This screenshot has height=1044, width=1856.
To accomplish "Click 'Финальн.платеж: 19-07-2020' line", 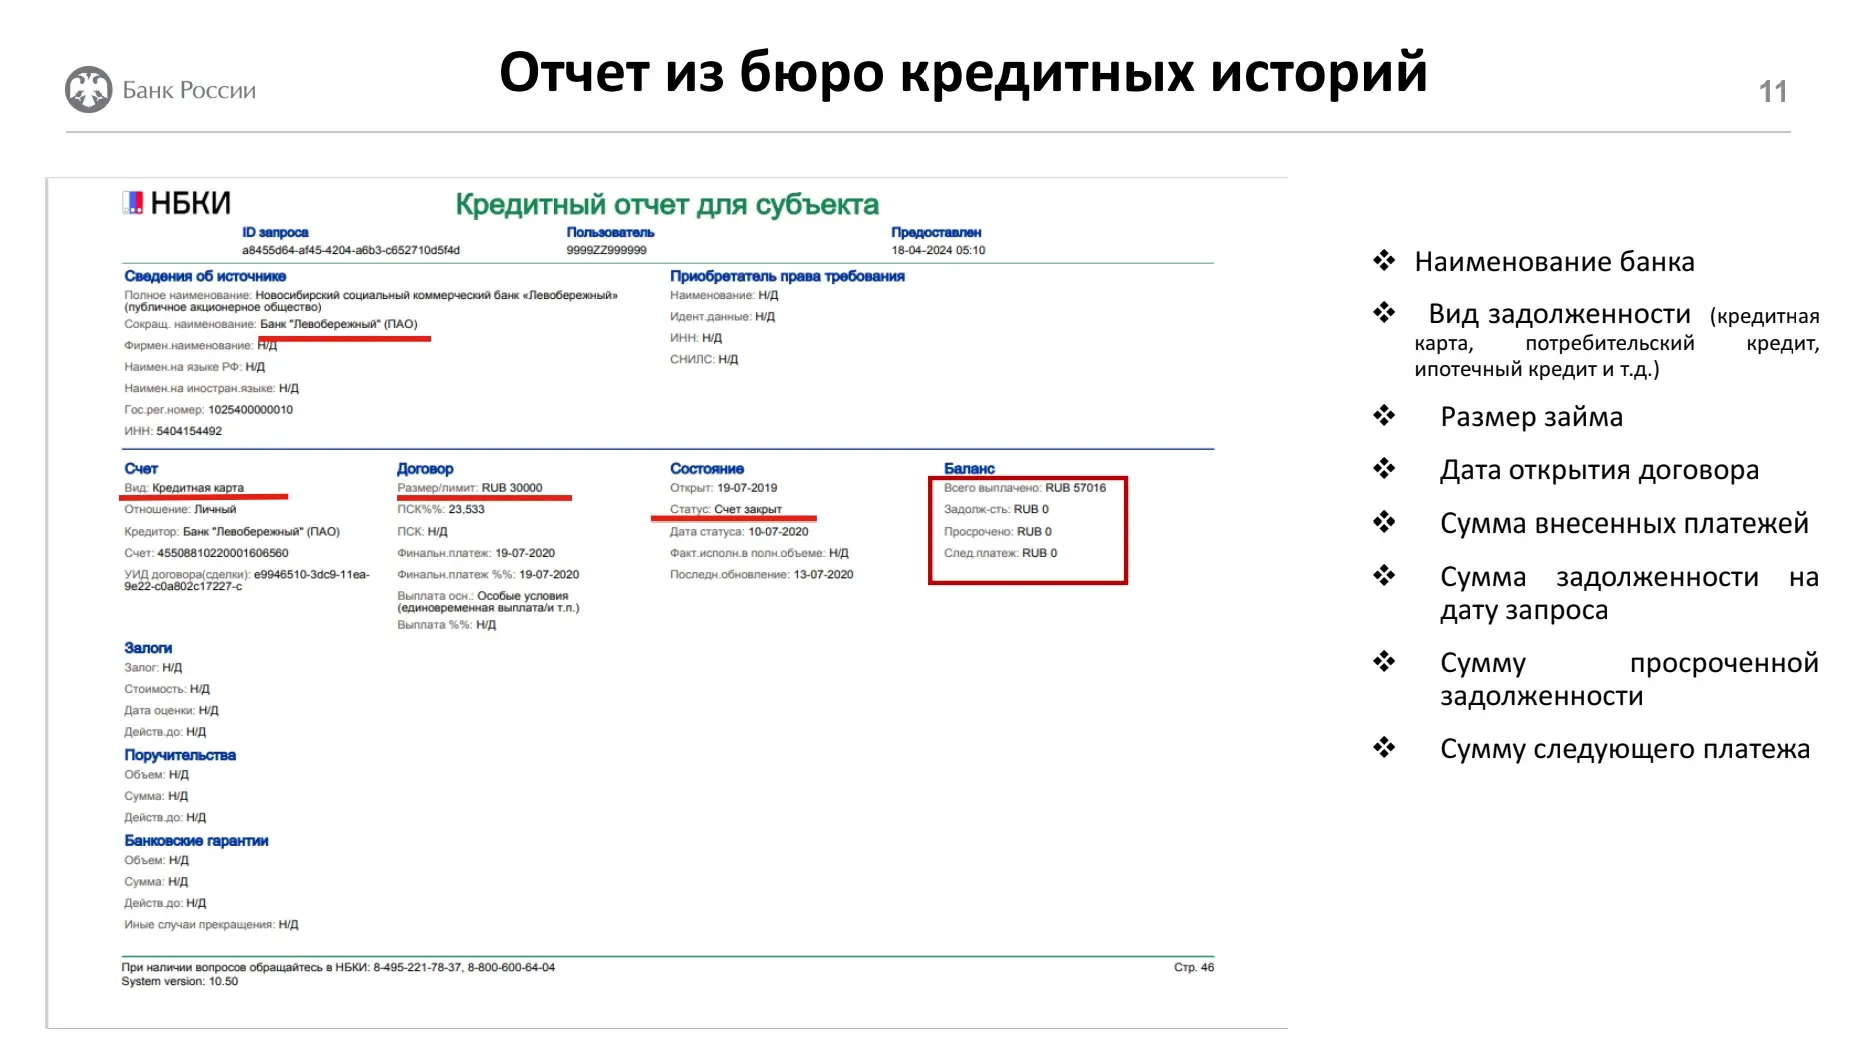I will 476,553.
